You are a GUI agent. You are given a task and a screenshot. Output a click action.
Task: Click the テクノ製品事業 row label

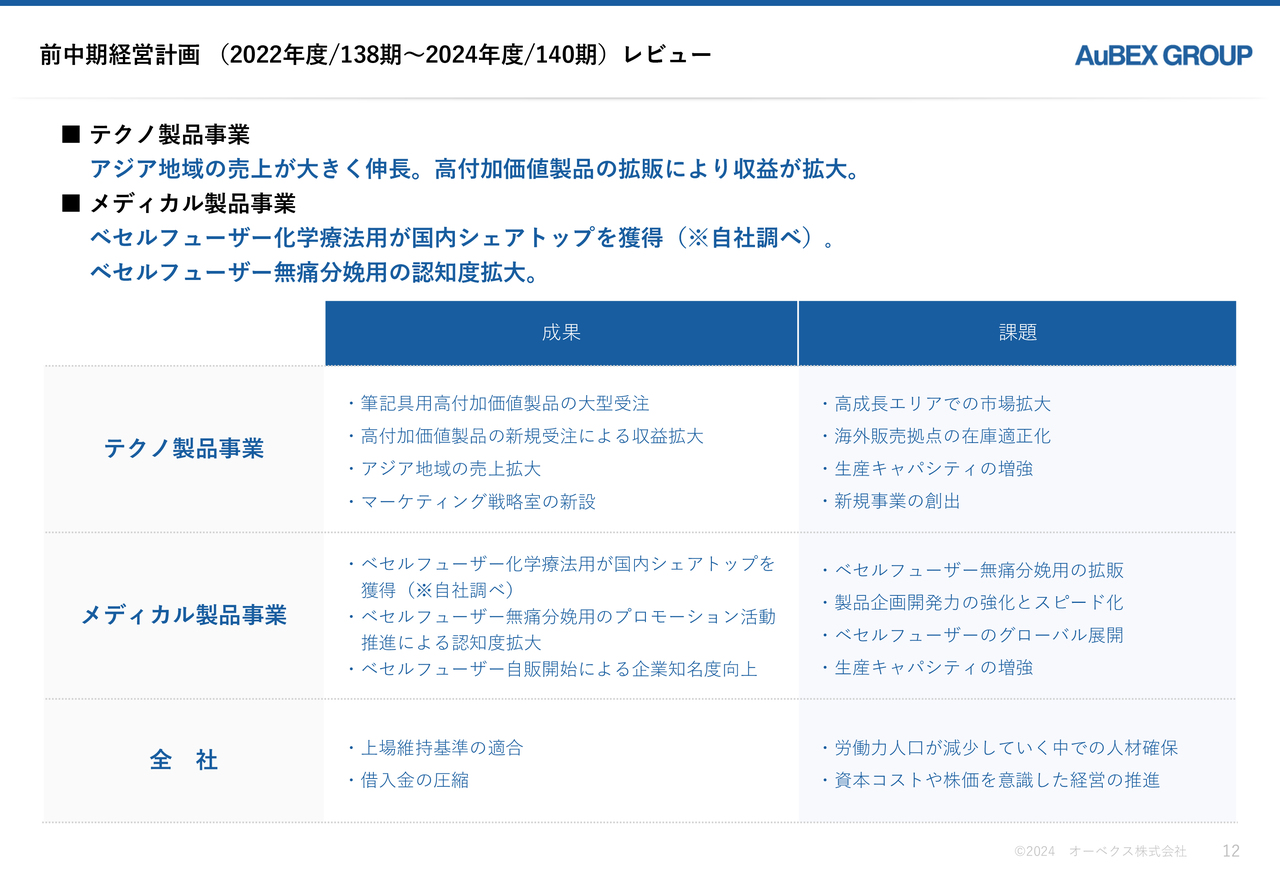point(184,449)
